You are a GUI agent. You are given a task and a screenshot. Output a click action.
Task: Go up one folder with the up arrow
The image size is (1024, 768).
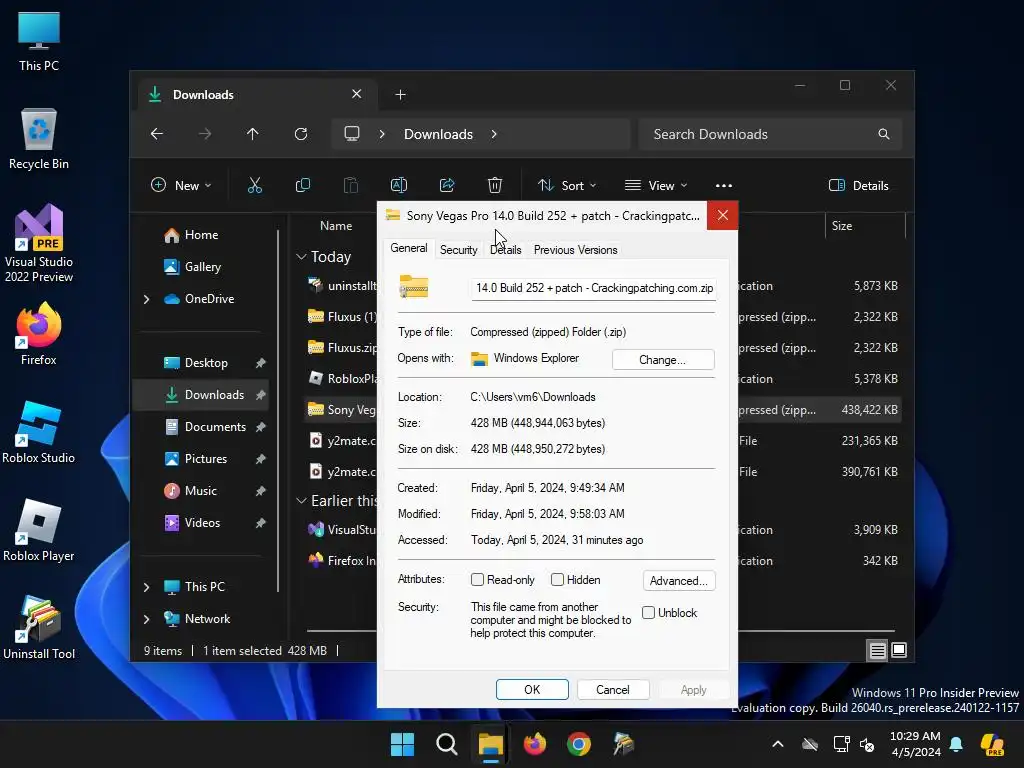click(x=253, y=134)
